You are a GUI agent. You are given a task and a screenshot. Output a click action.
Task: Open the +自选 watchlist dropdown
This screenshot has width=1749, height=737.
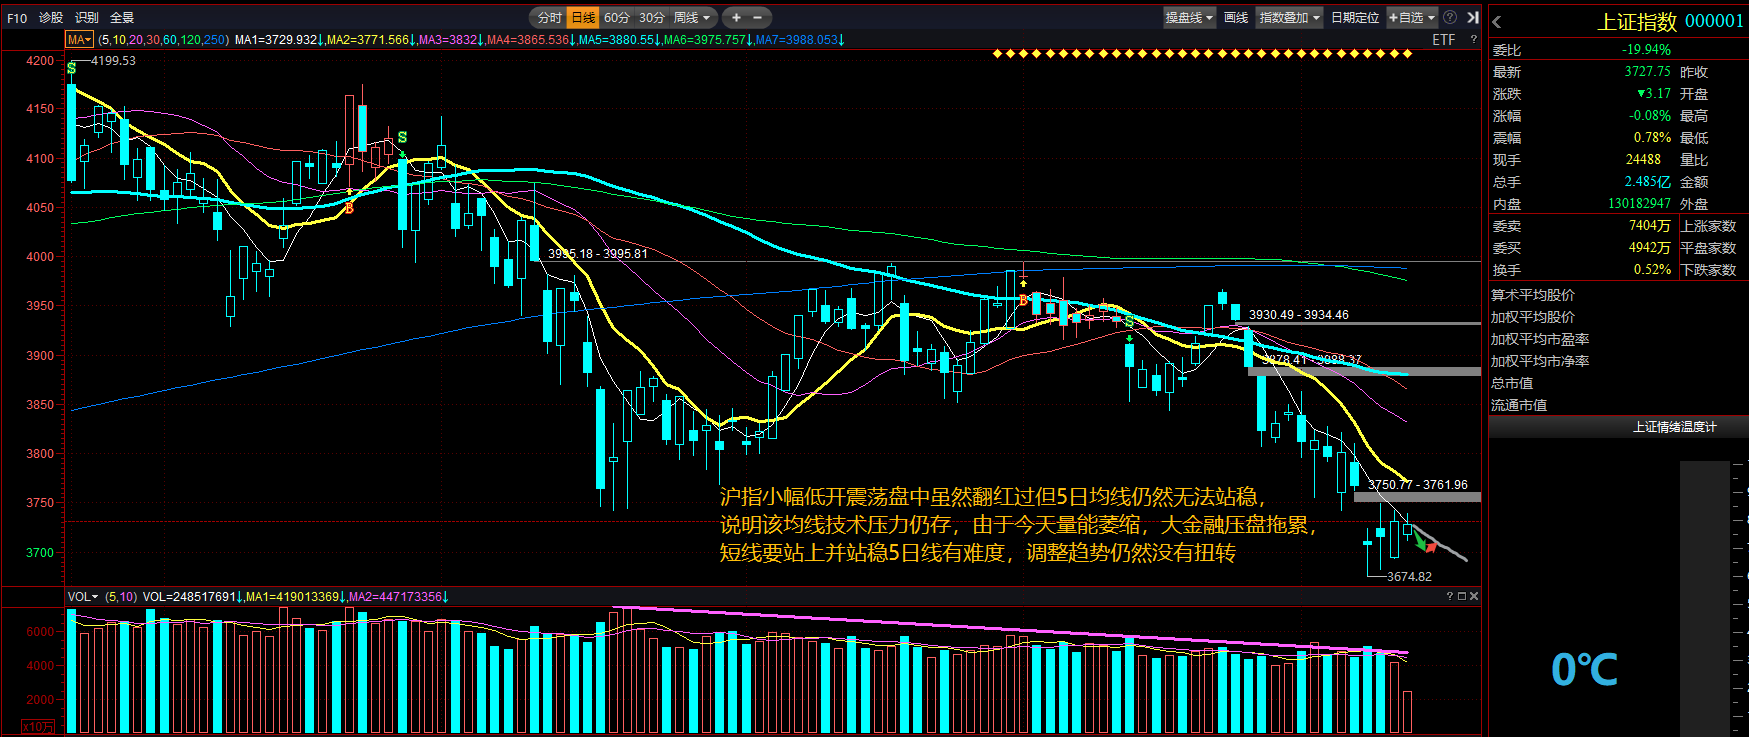click(x=1412, y=18)
